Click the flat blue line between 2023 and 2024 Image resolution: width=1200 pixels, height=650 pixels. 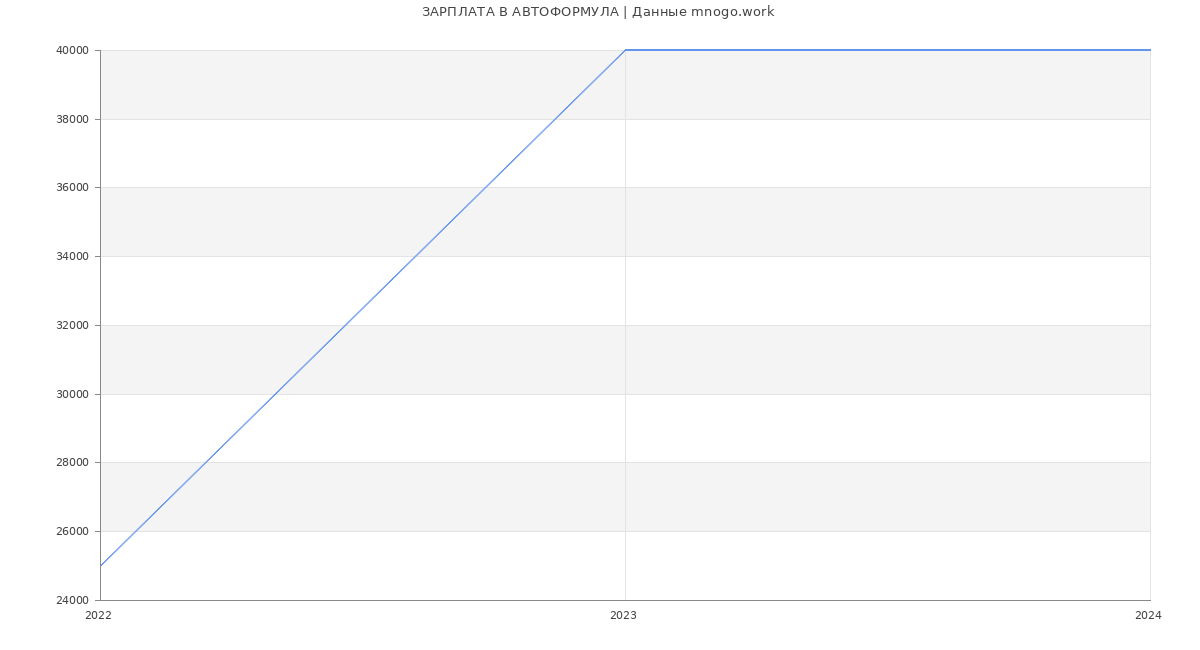pos(887,50)
